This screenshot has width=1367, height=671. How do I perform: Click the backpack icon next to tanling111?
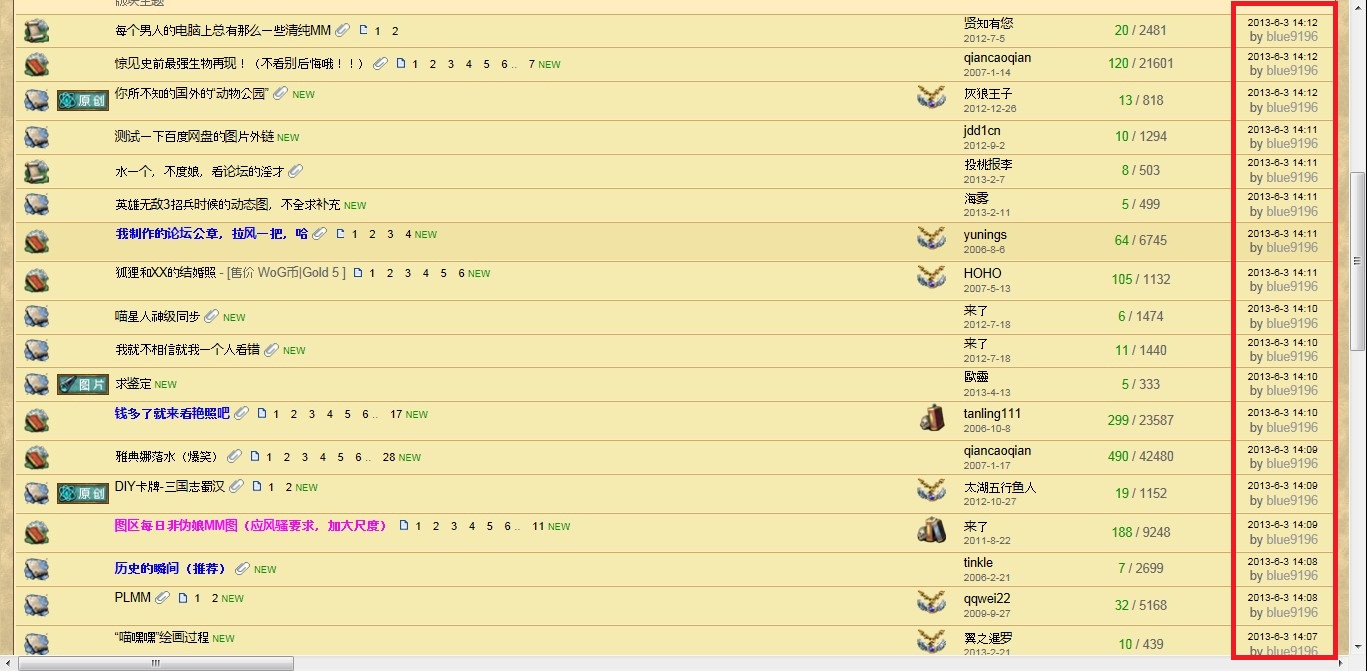pyautogui.click(x=931, y=418)
